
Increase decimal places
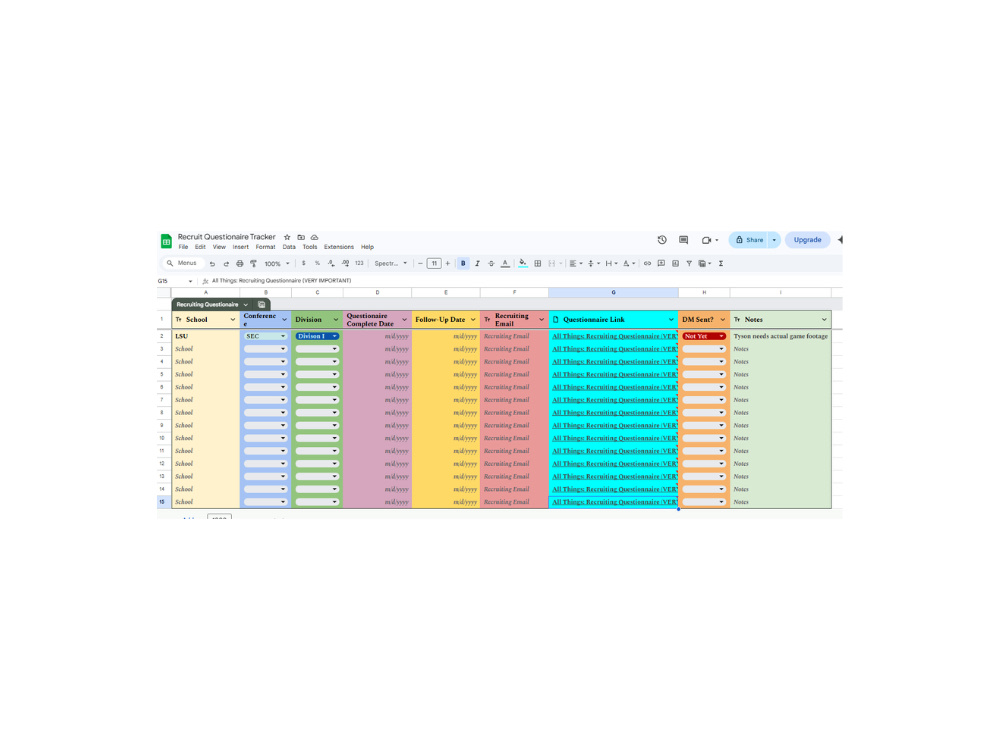coord(345,263)
